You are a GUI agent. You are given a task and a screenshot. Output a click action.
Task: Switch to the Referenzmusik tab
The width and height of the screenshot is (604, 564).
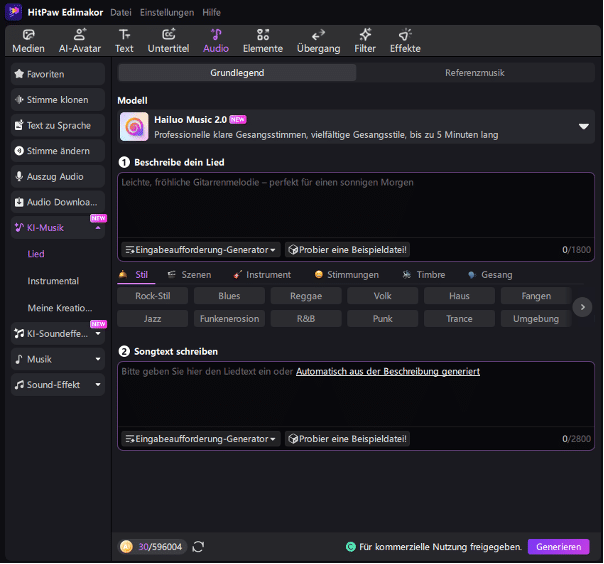coord(475,73)
